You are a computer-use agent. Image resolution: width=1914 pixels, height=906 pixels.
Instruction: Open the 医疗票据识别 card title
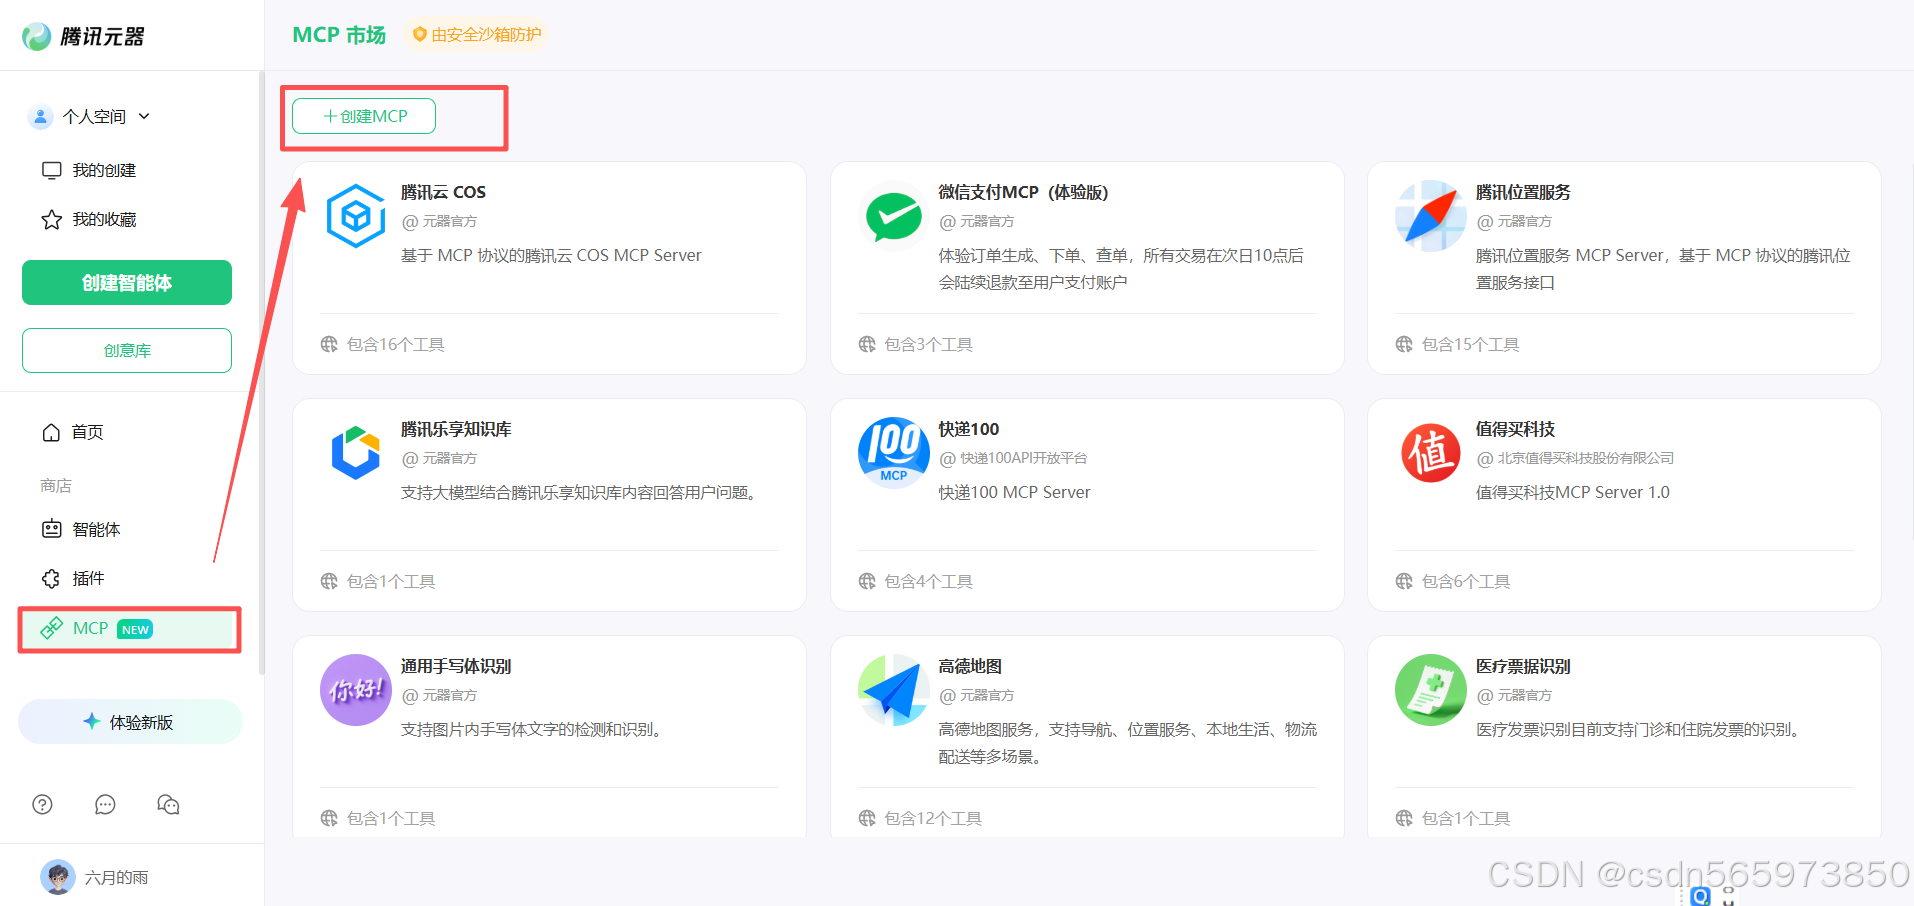(1523, 666)
